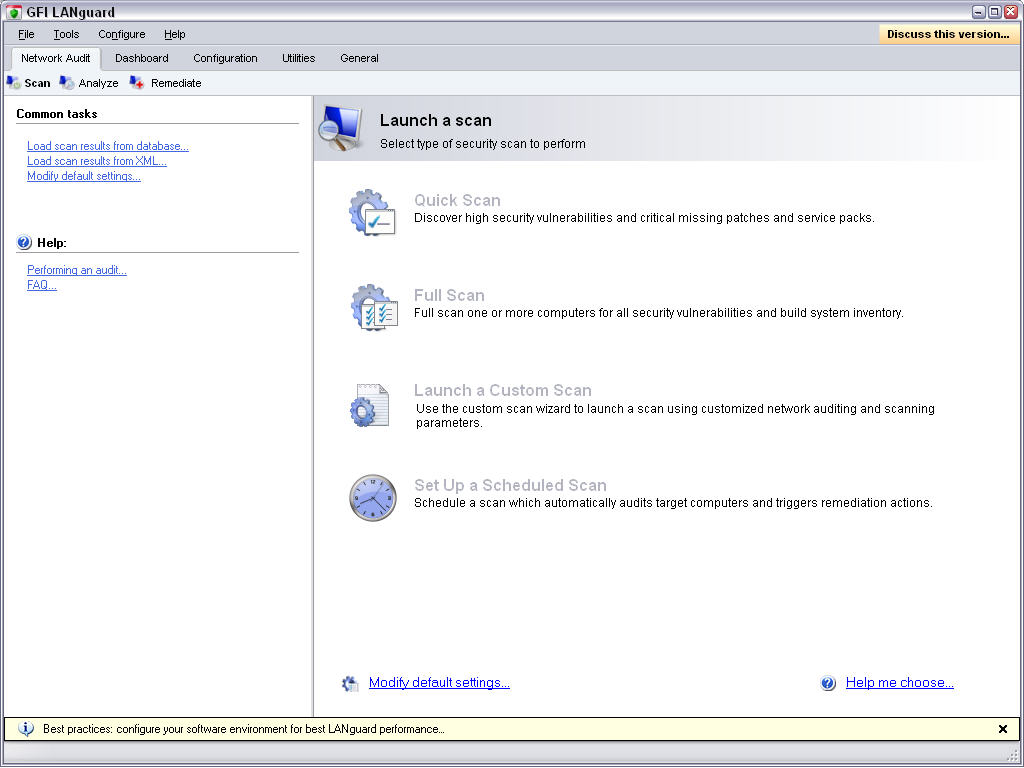1024x768 pixels.
Task: Start the Quick Scan option
Action: (457, 200)
